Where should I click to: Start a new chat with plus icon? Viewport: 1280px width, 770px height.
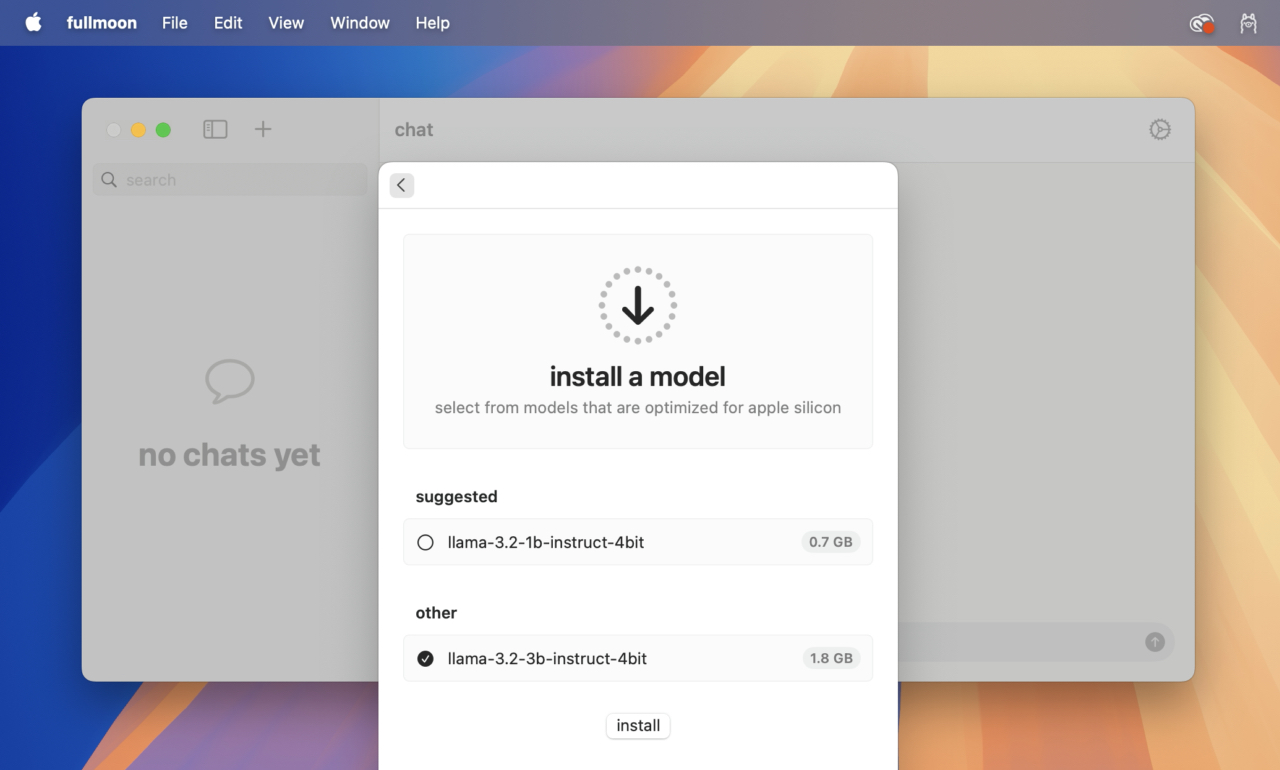263,129
